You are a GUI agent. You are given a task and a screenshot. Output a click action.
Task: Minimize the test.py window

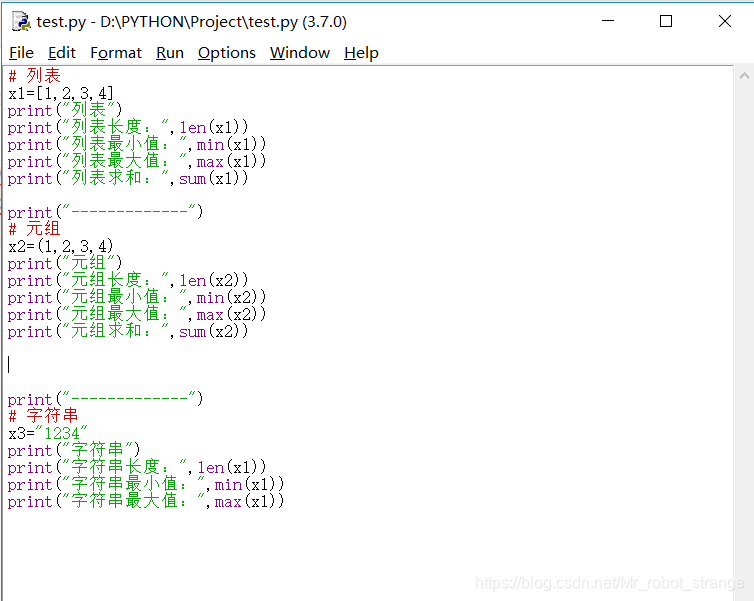(608, 21)
